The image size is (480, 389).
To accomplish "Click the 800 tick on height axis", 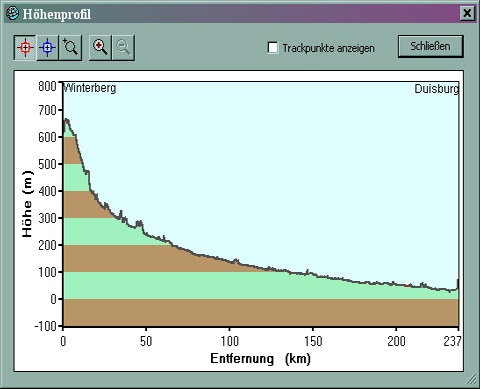I will tap(47, 86).
